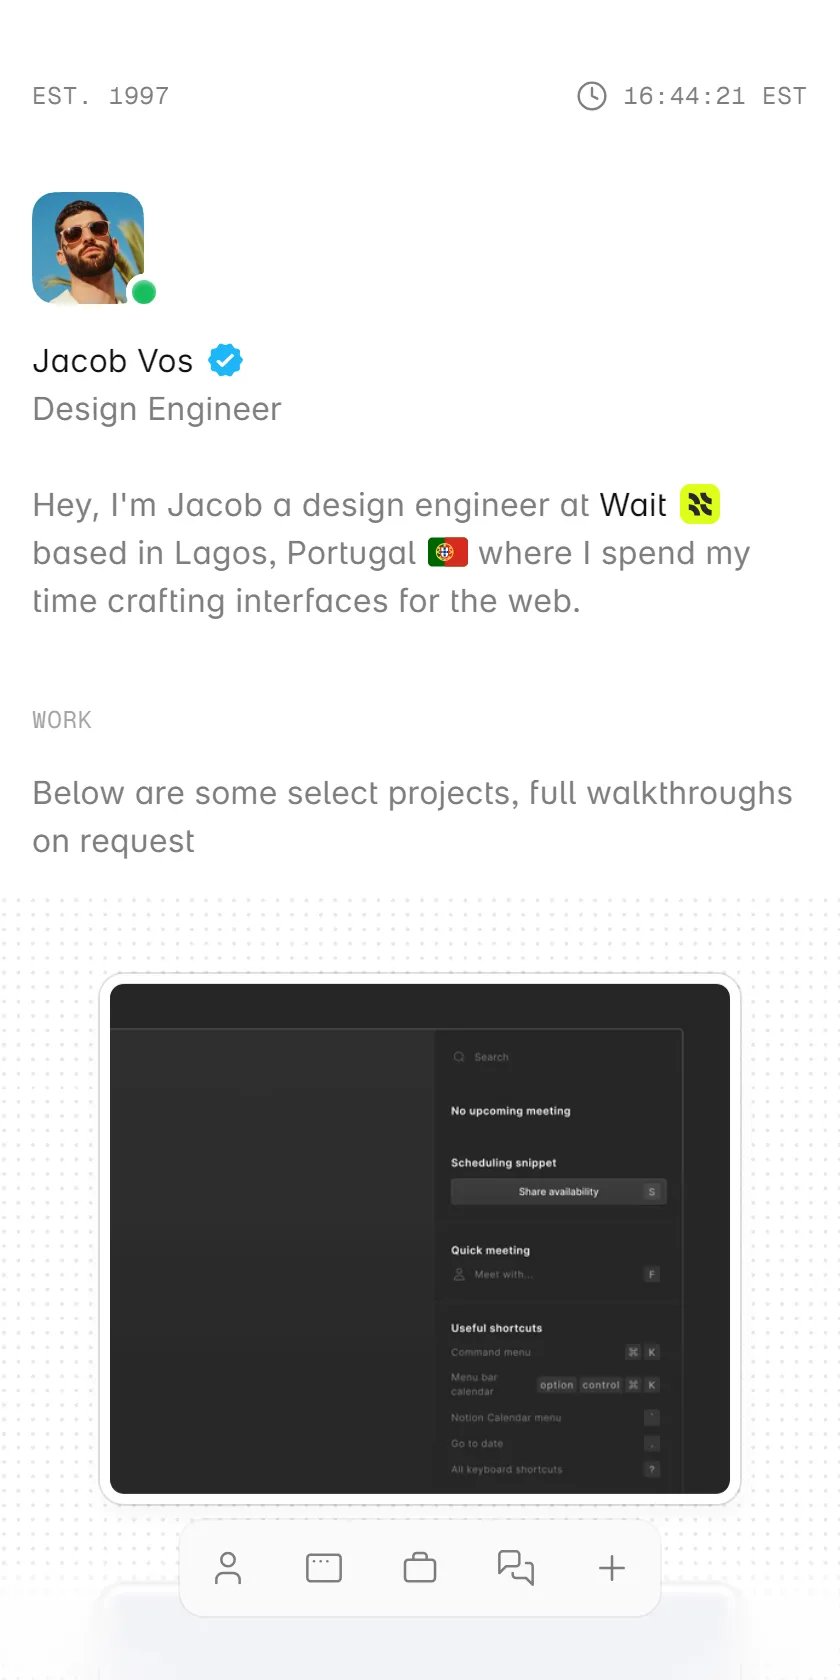Click the clock icon beside the time

pos(592,96)
